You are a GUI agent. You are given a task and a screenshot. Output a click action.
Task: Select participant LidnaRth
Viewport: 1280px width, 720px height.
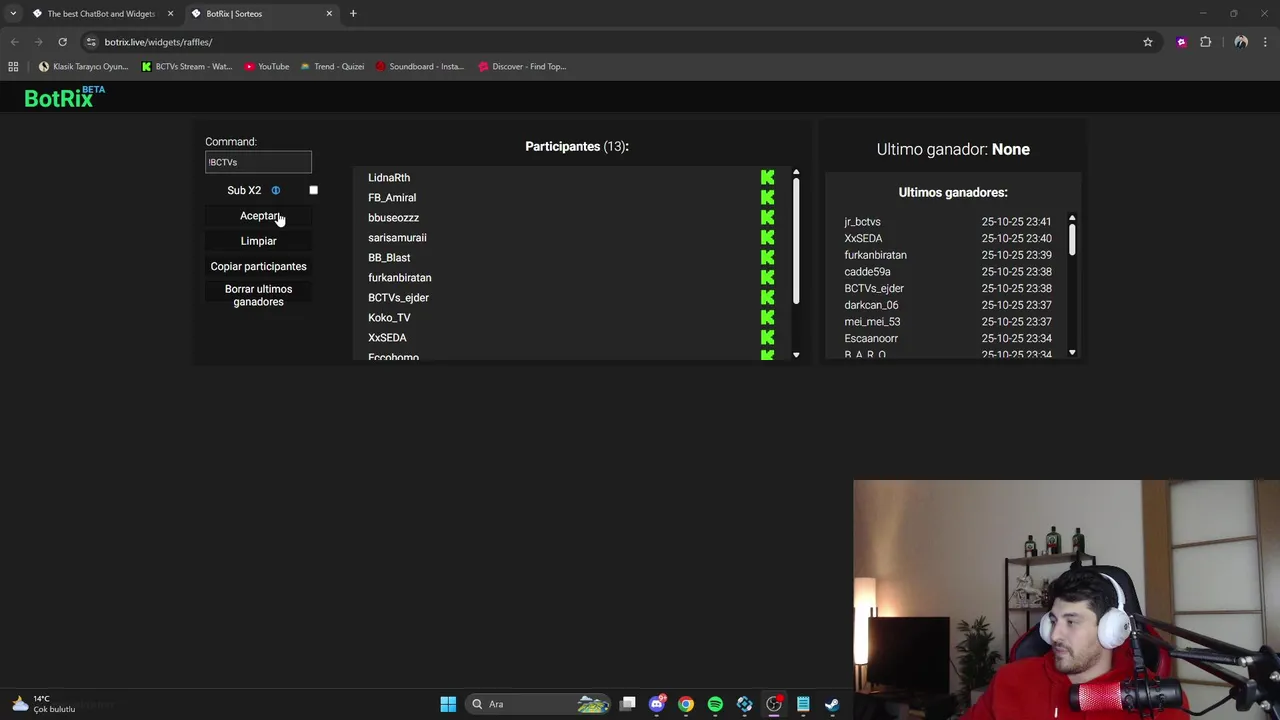tap(389, 177)
